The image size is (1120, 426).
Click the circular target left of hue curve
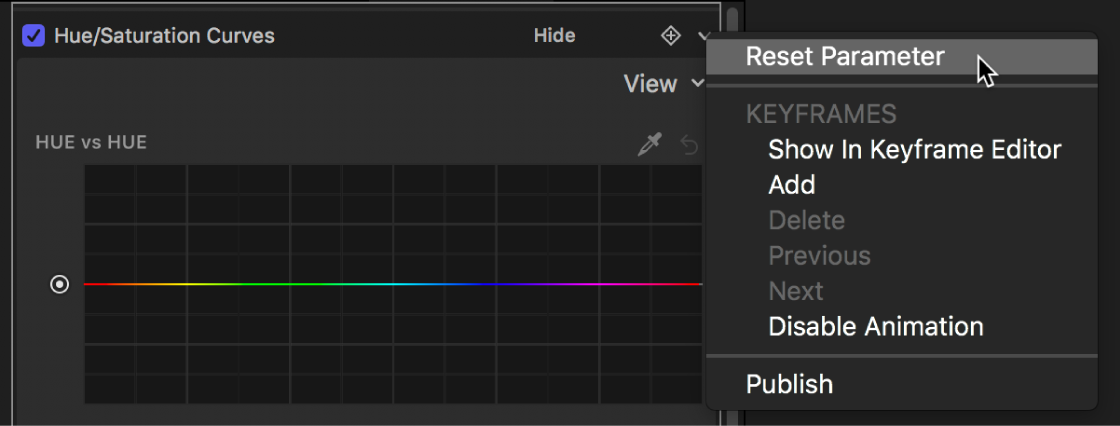60,285
